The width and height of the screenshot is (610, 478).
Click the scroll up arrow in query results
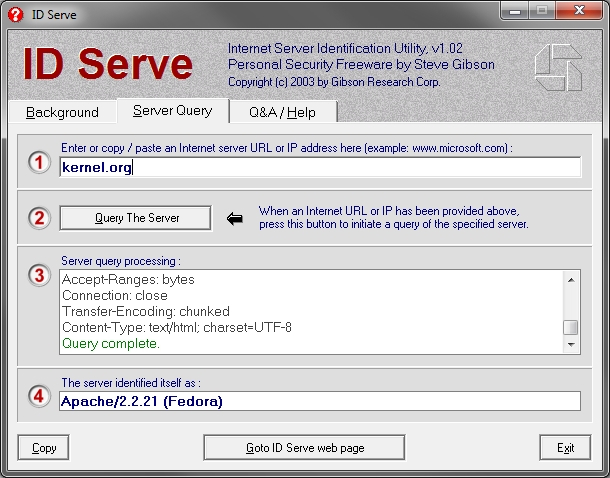571,280
